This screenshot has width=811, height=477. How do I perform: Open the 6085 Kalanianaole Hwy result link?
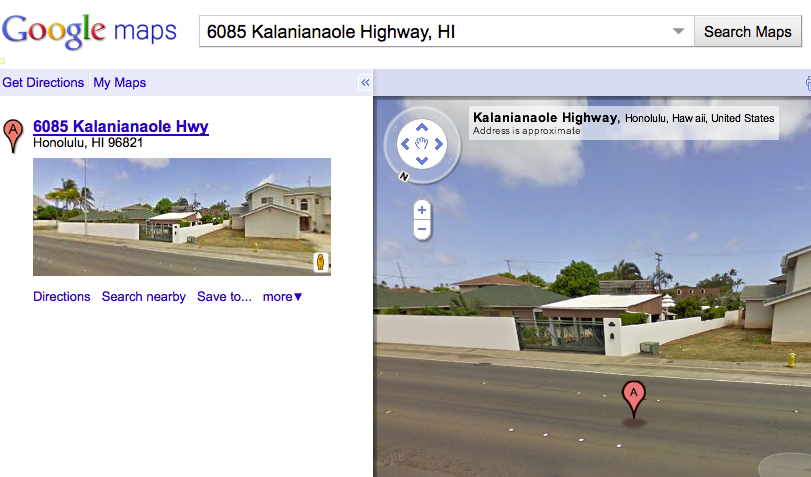(121, 126)
